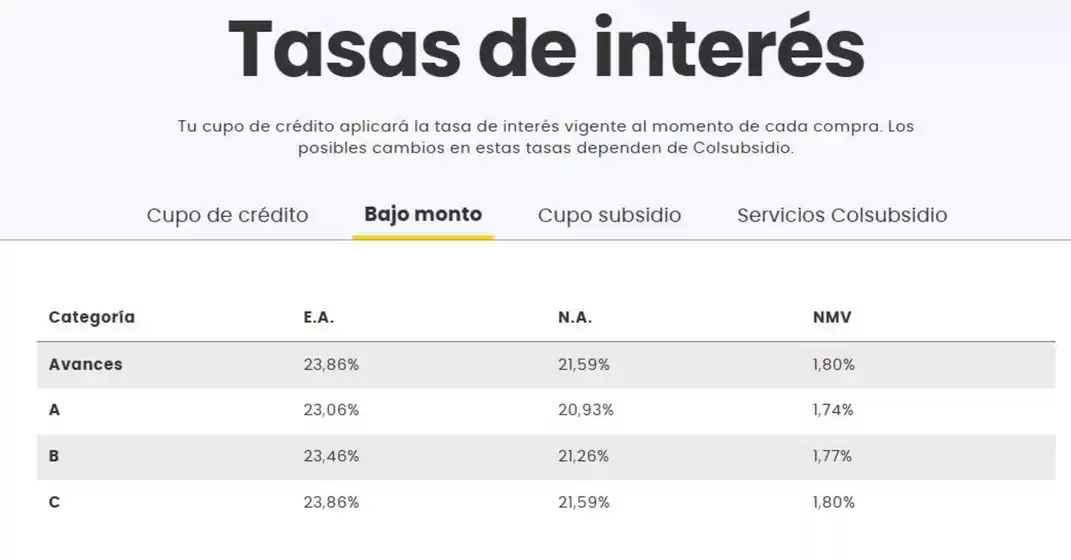
Task: Open the Cupo subsidio tab
Action: click(609, 215)
